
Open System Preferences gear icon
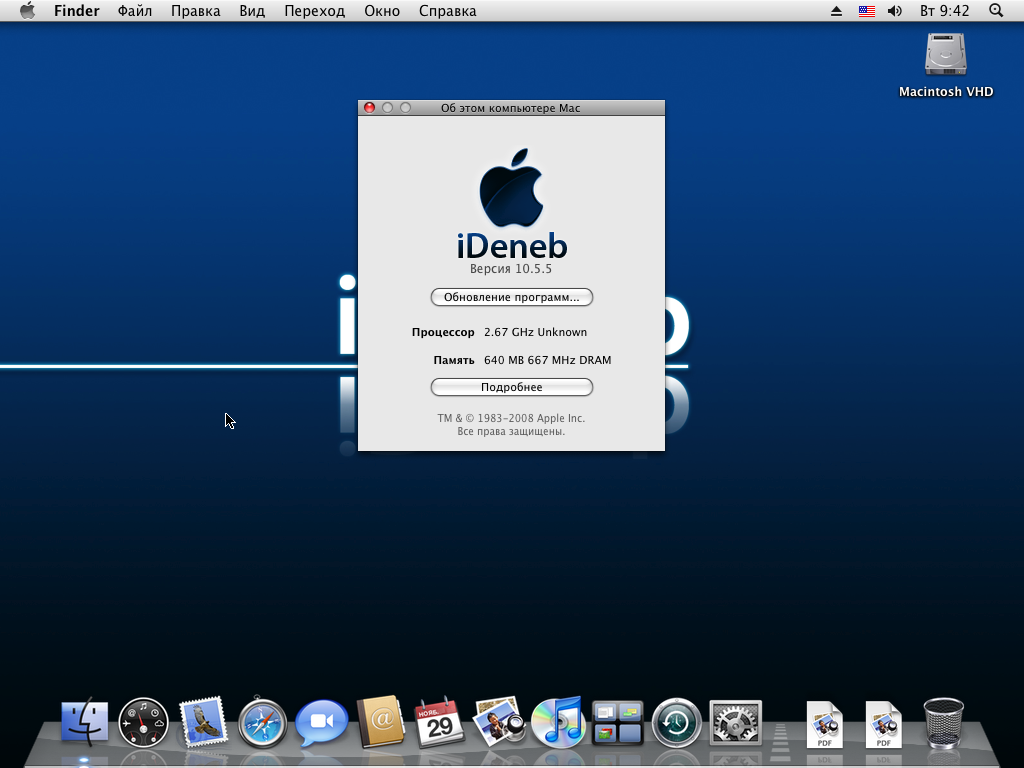pyautogui.click(x=736, y=722)
